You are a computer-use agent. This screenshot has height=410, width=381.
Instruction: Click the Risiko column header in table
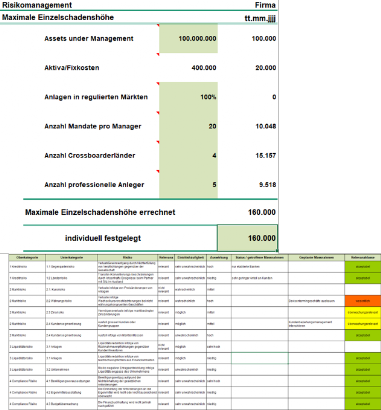tap(127, 258)
